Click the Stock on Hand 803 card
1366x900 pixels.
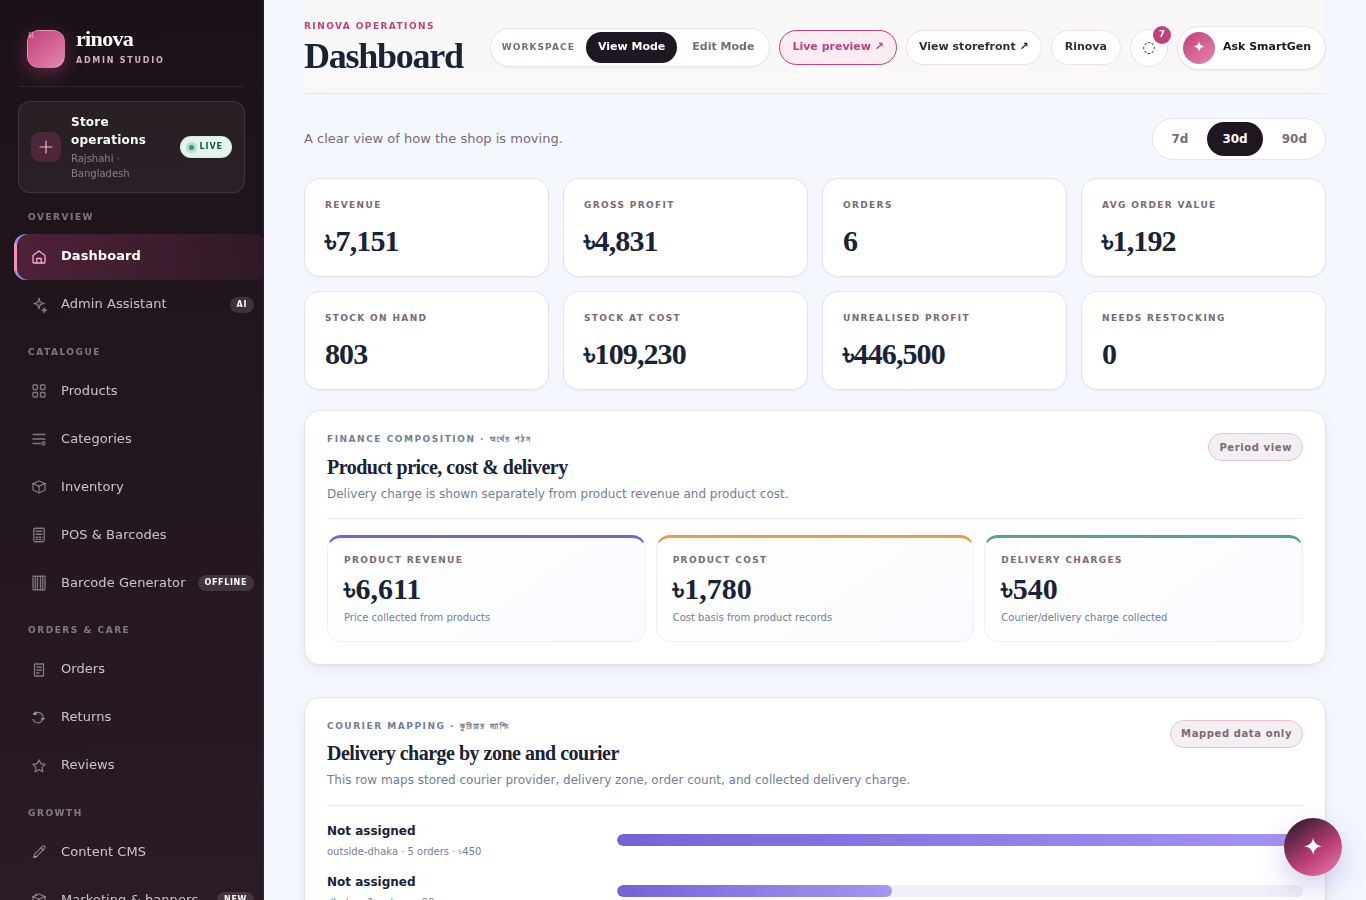pyautogui.click(x=427, y=340)
